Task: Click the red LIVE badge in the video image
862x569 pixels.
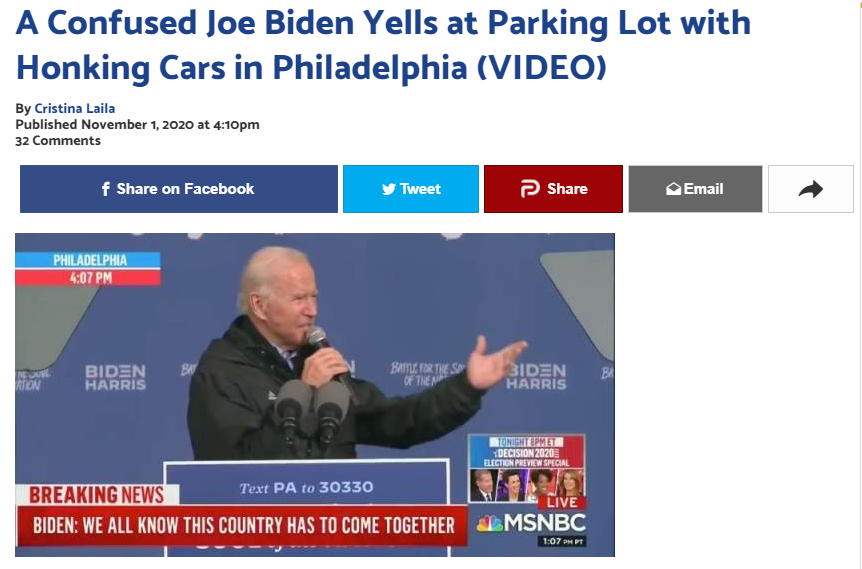Action: 562,502
